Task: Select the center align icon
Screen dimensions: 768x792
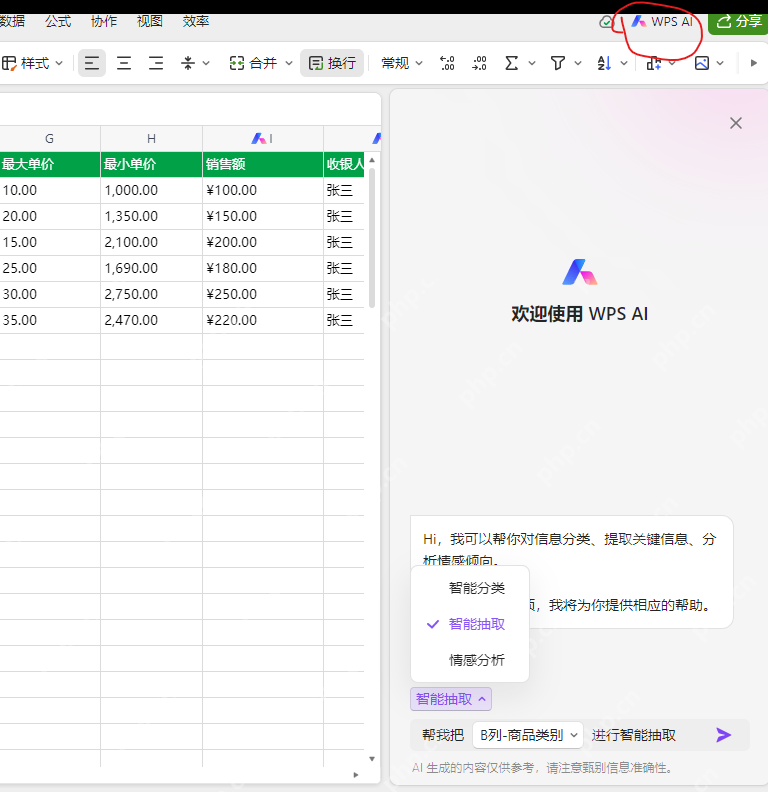Action: point(124,63)
